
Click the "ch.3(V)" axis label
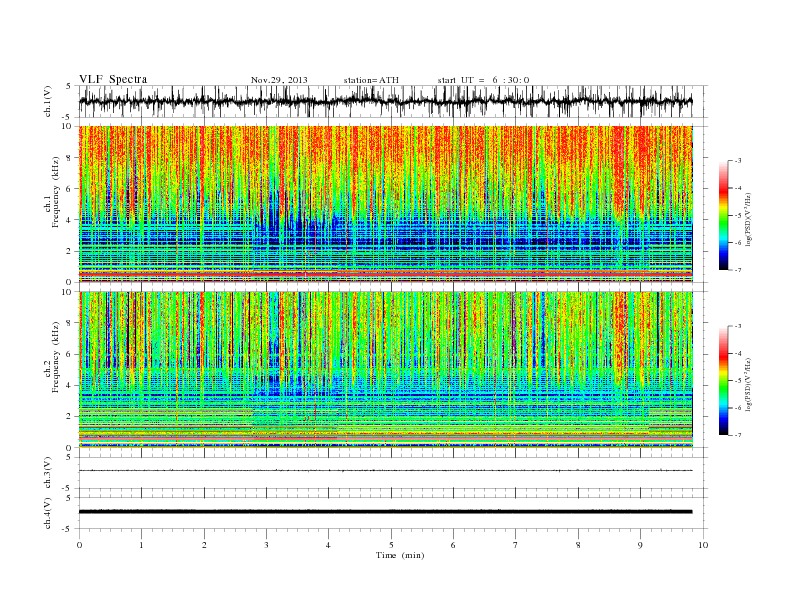[48, 473]
